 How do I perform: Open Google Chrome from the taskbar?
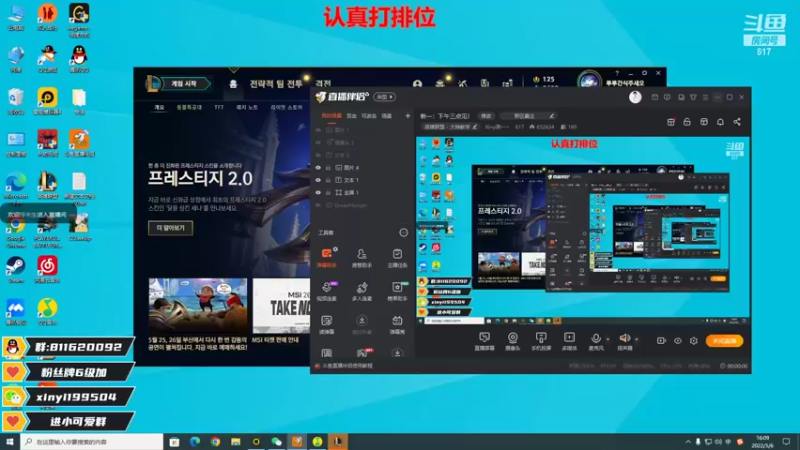[x=215, y=442]
